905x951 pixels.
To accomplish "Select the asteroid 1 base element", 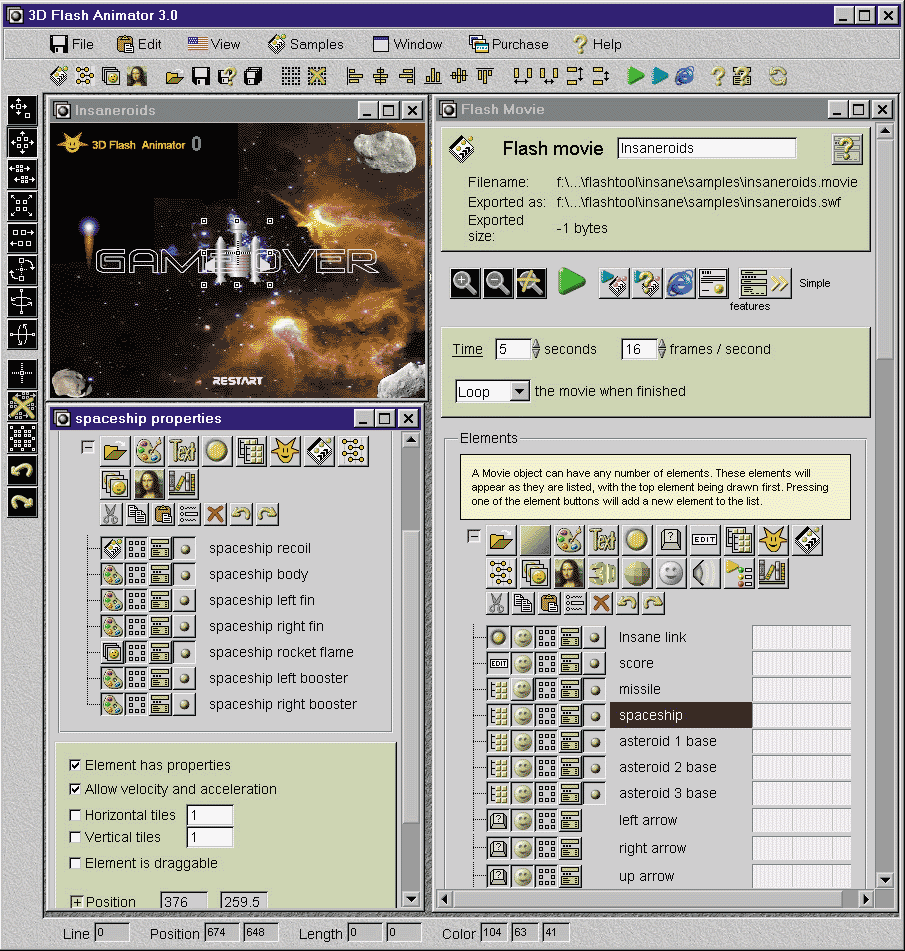I will (x=668, y=741).
